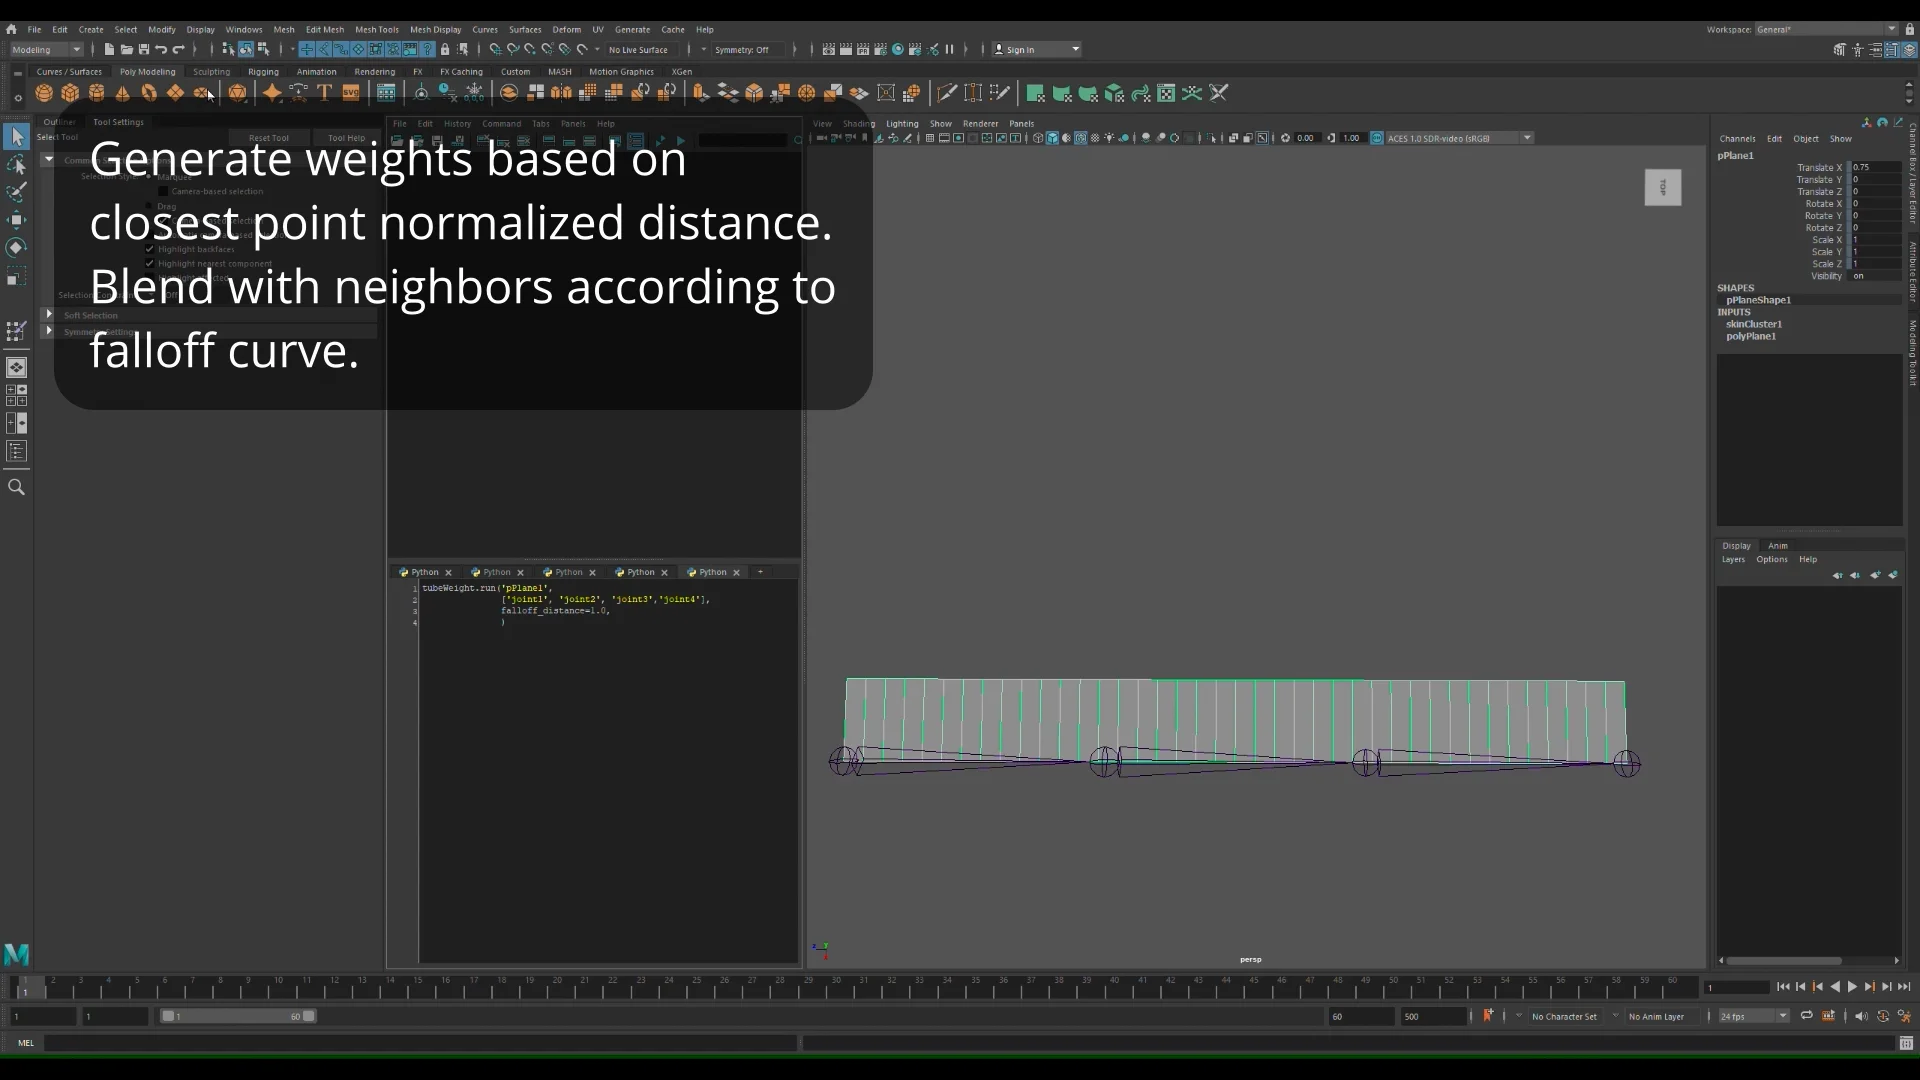Open the Modeling menu set dropdown
The image size is (1920, 1080).
[46, 49]
